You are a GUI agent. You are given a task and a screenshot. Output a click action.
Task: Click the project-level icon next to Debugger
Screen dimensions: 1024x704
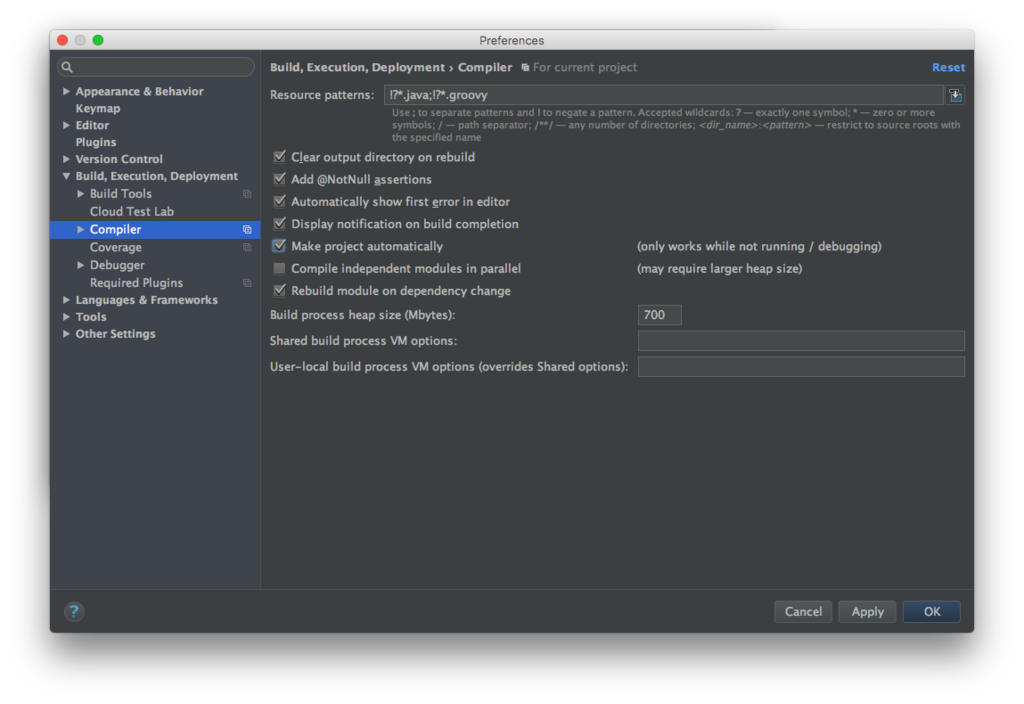tap(247, 266)
